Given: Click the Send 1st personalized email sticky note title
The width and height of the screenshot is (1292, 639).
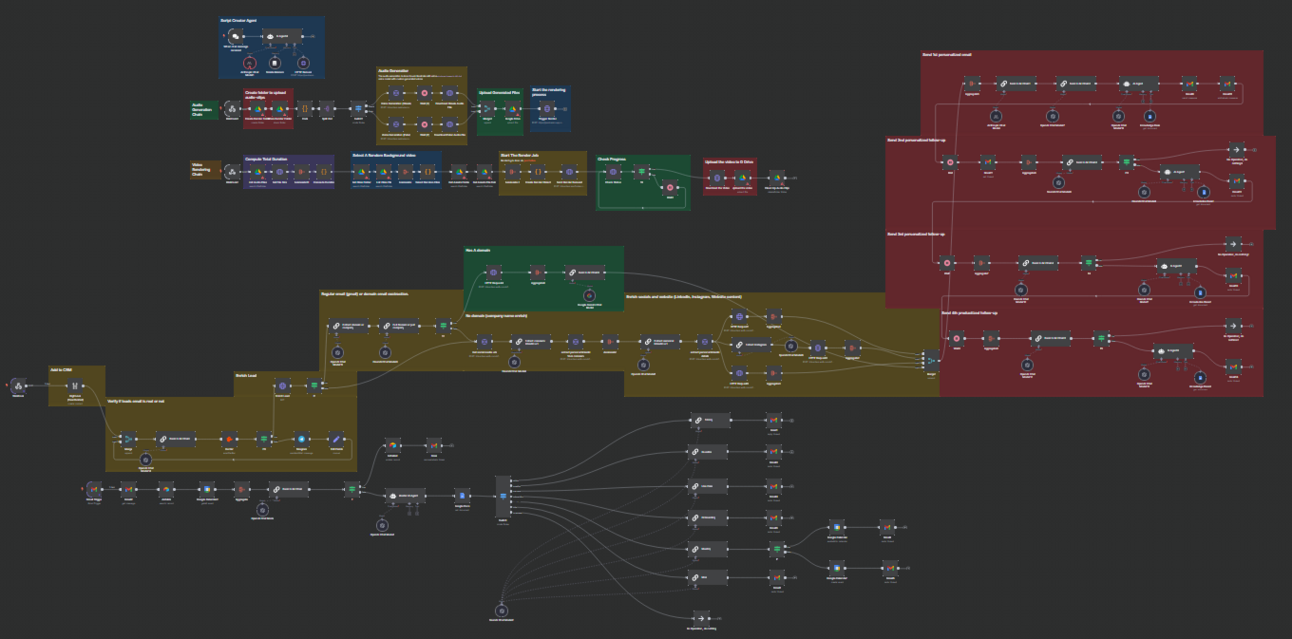Looking at the screenshot, I should point(946,54).
